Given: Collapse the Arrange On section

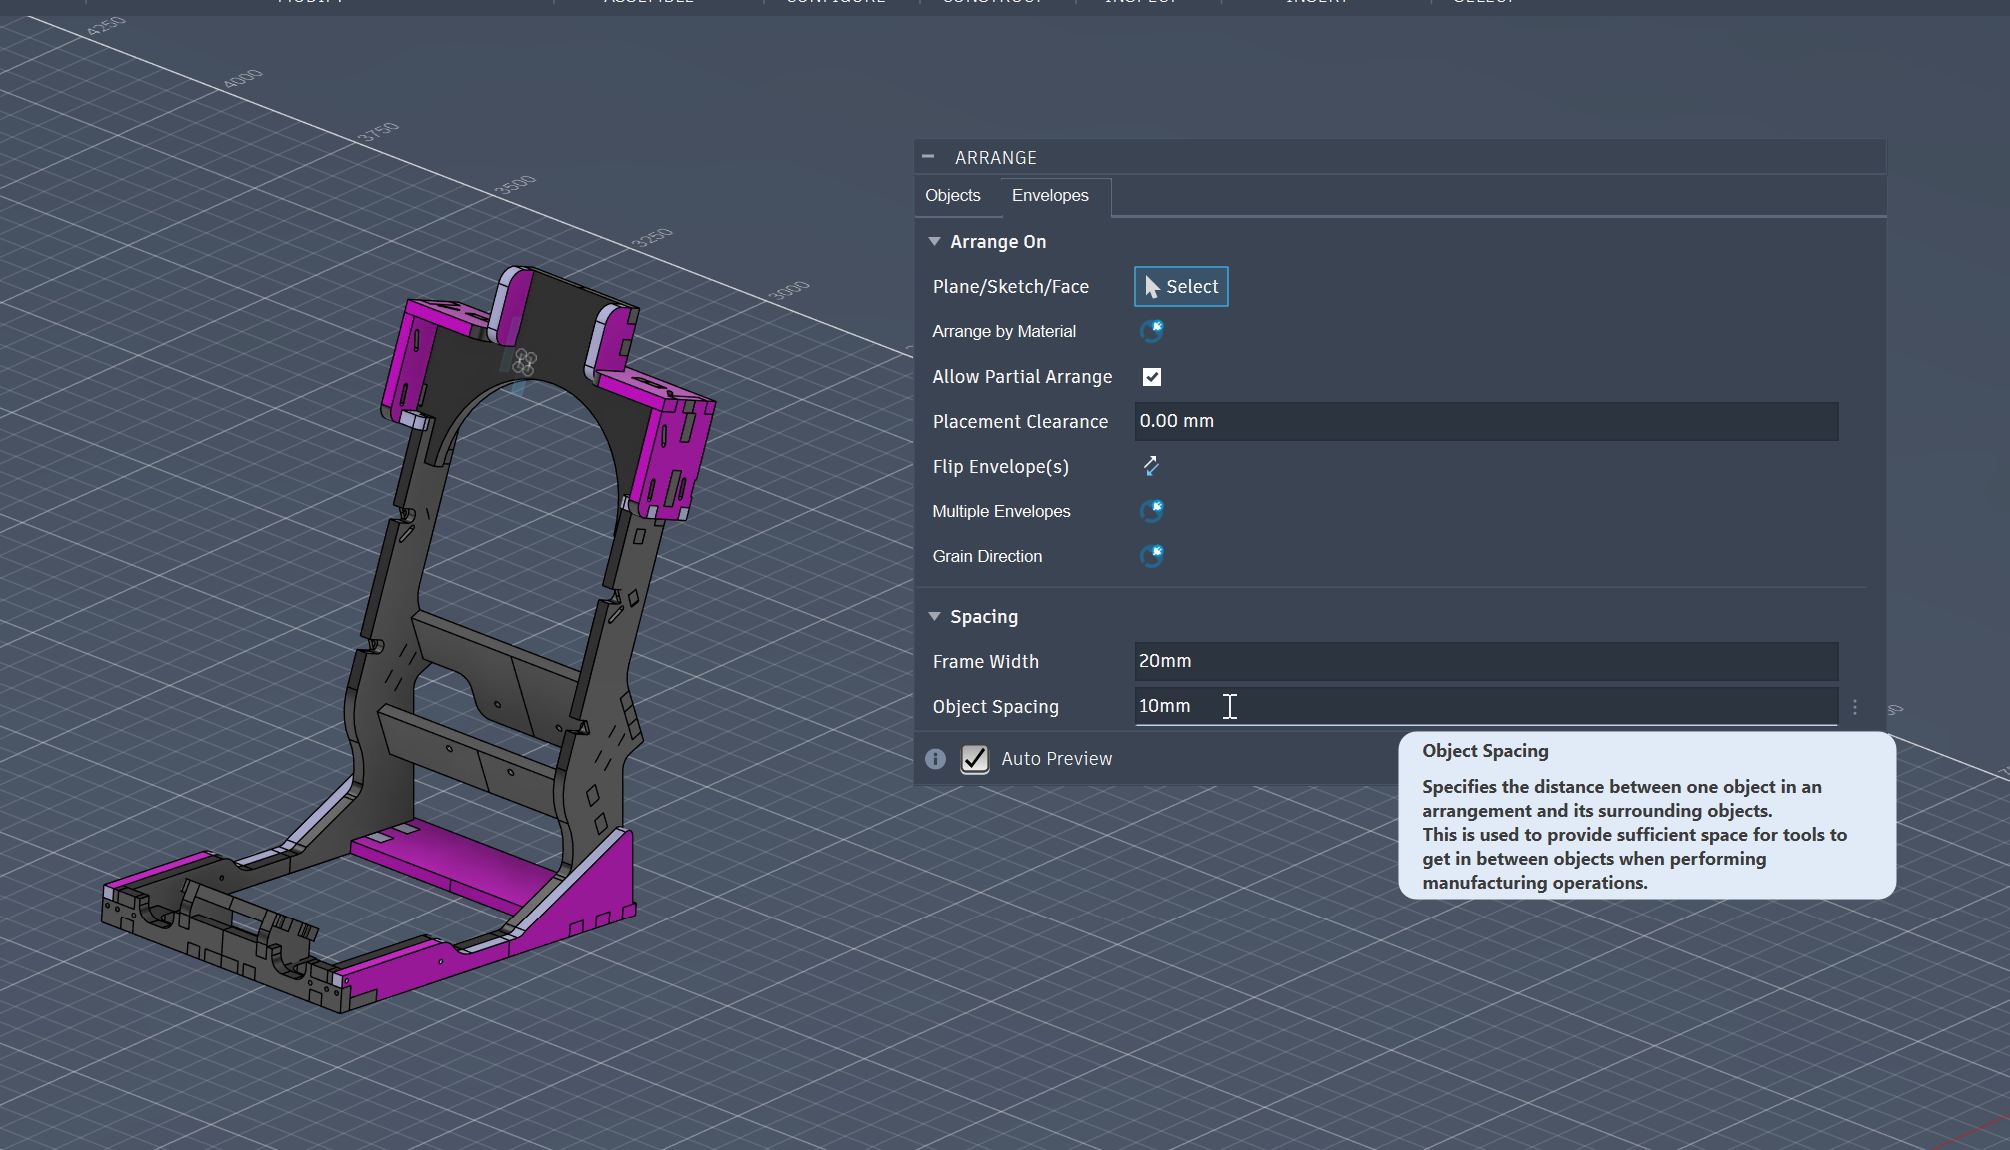Looking at the screenshot, I should pyautogui.click(x=934, y=242).
